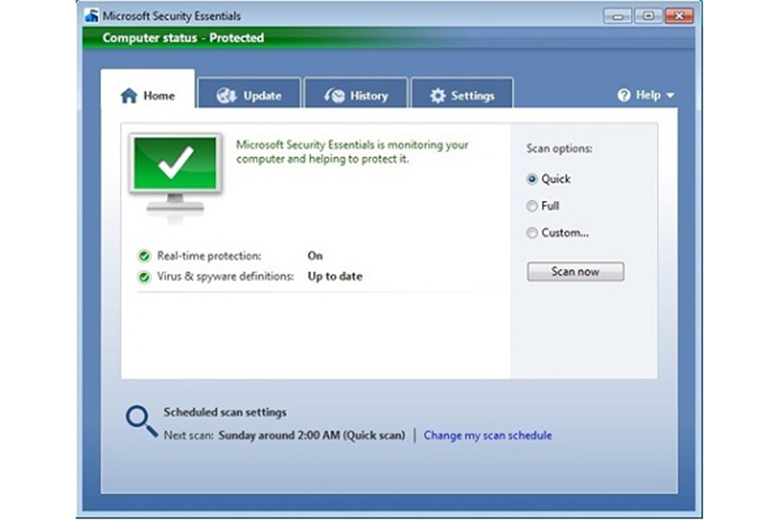Minimize the Security Essentials window

[618, 16]
